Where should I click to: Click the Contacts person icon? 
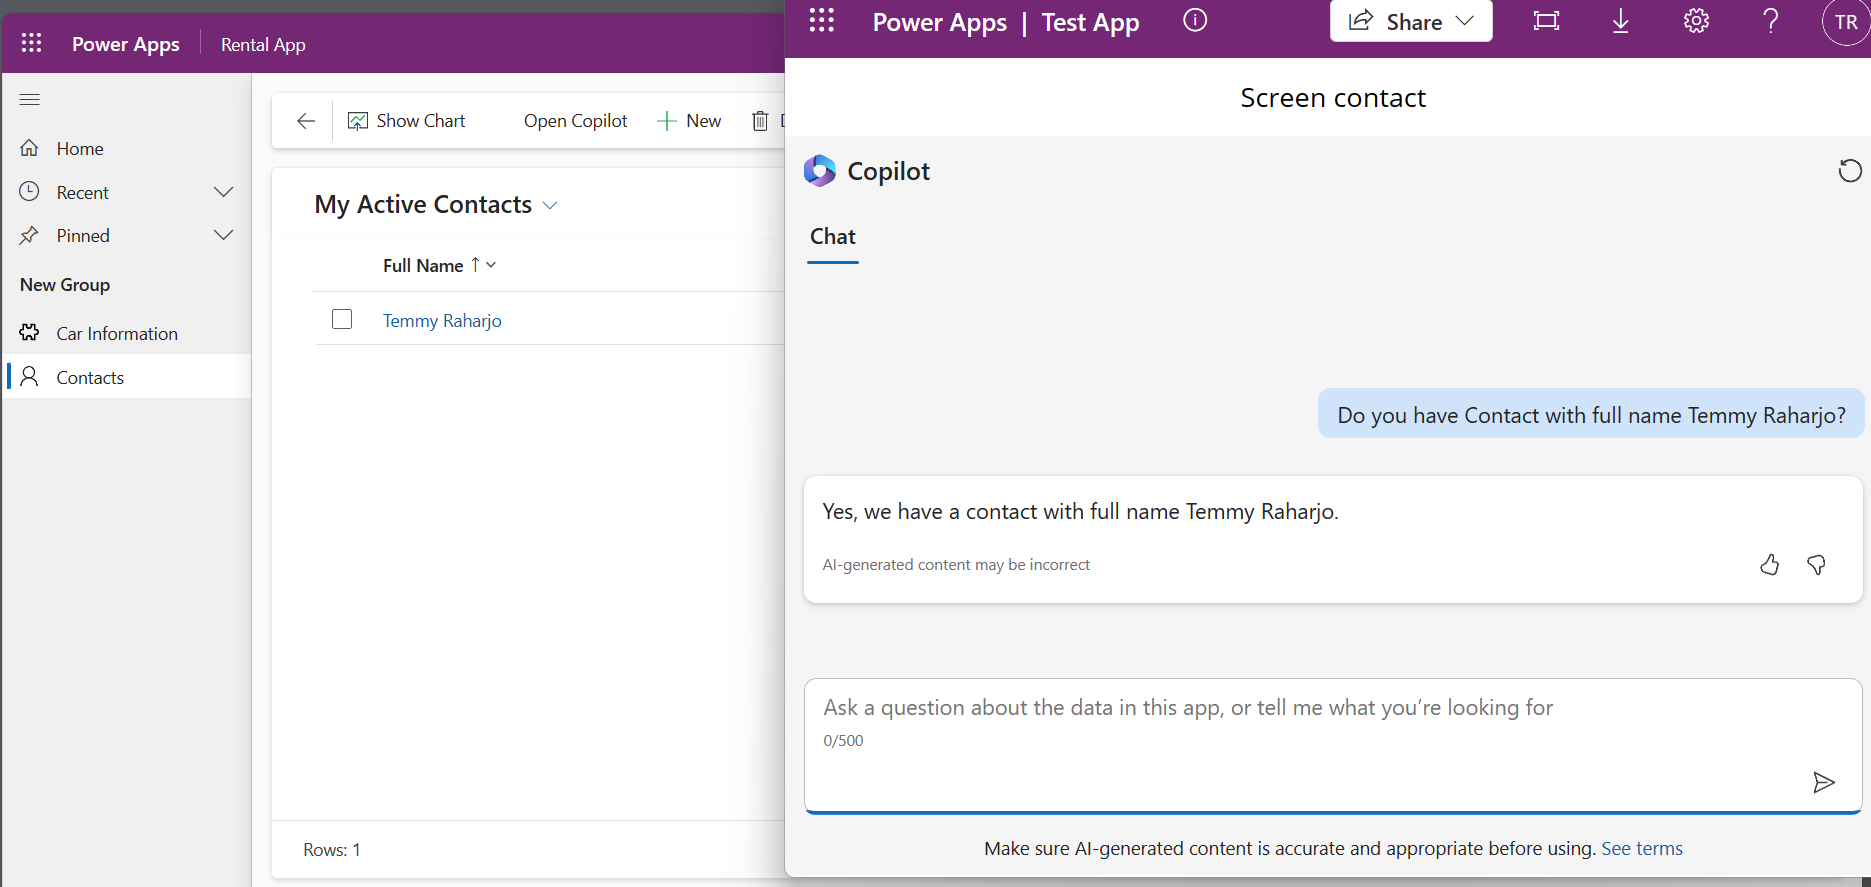pyautogui.click(x=30, y=376)
